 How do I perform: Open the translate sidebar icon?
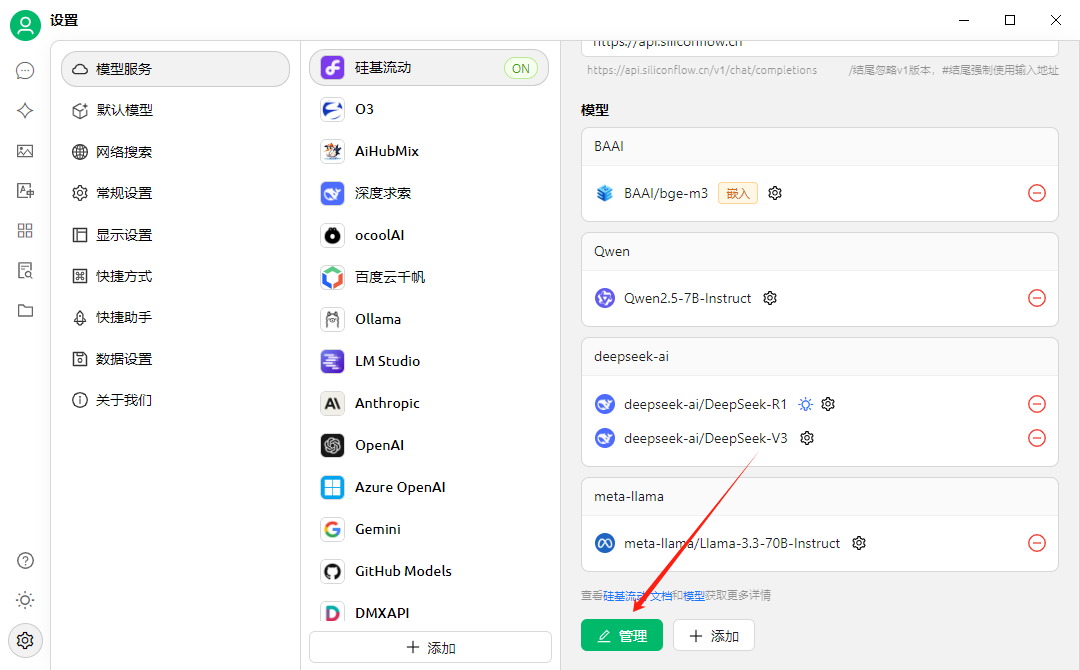(x=25, y=191)
